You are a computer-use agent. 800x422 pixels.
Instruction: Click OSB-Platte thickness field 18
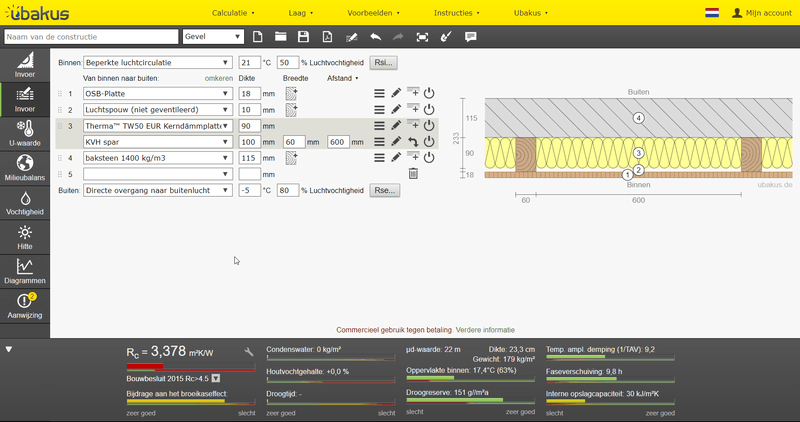(x=249, y=93)
